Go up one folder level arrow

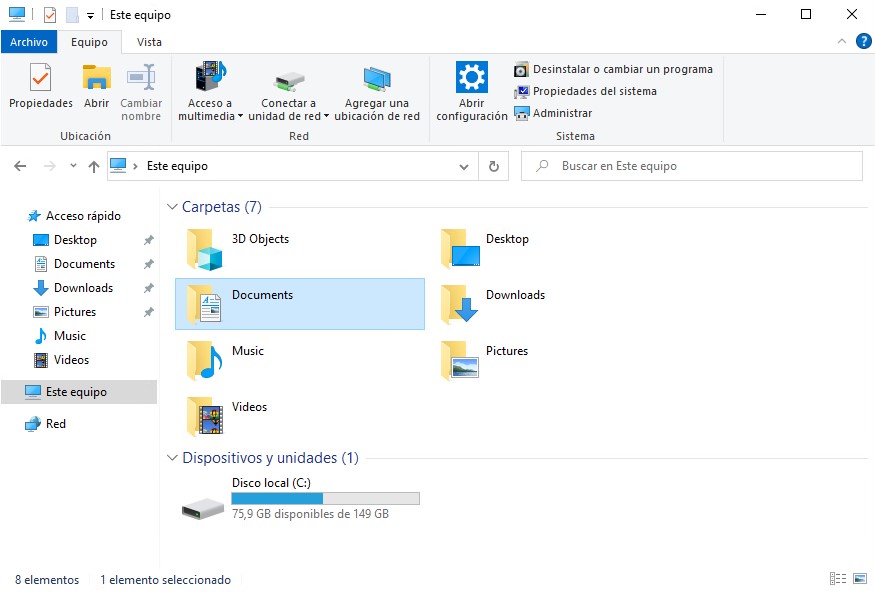(x=94, y=166)
